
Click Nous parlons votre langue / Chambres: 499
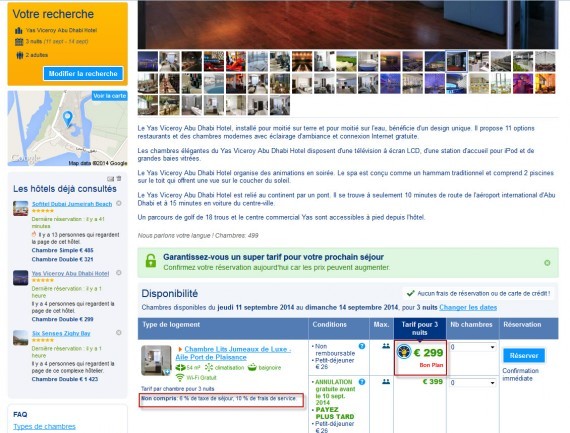coord(198,235)
